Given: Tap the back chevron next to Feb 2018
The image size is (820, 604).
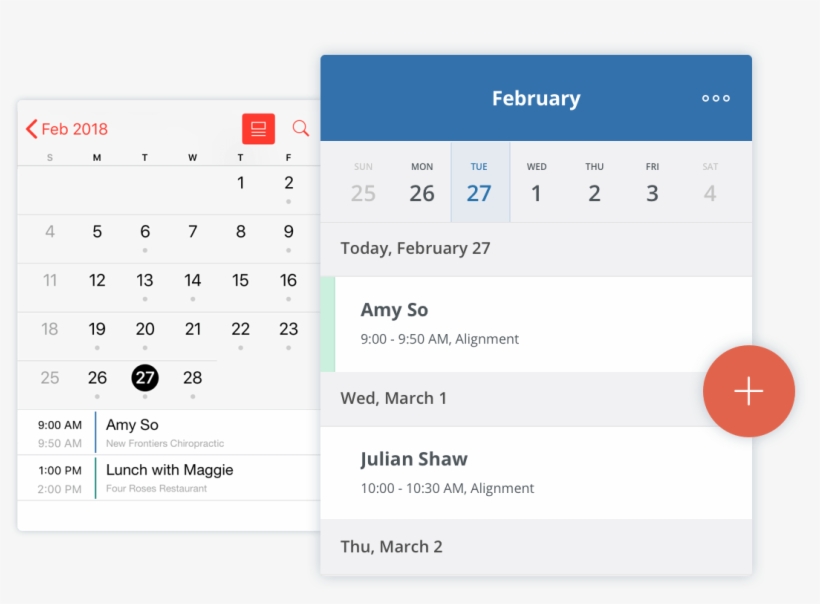Looking at the screenshot, I should 31,129.
